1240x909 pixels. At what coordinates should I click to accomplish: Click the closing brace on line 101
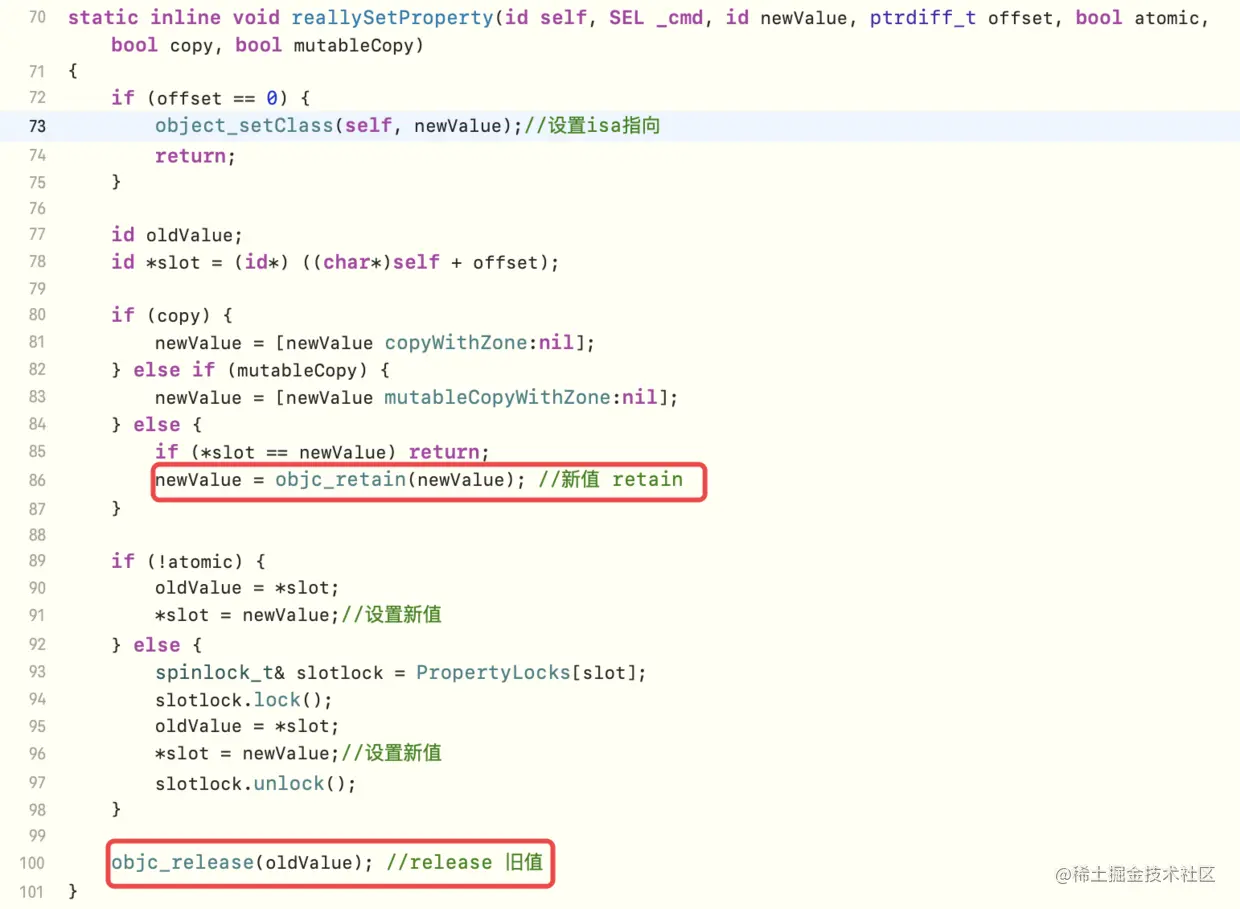(72, 891)
